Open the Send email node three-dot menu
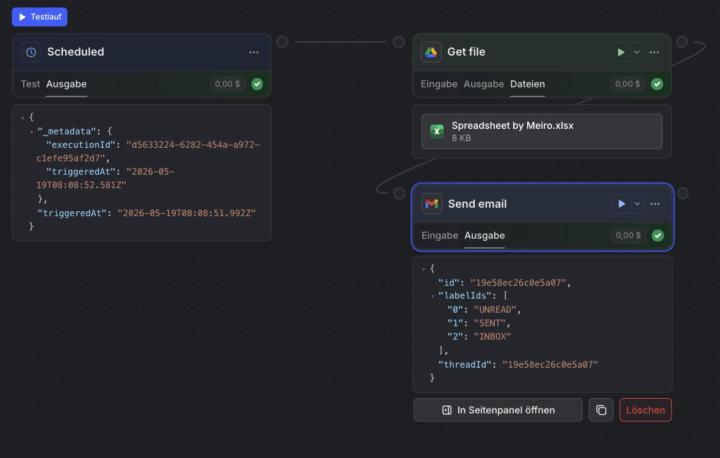The image size is (720, 458). (x=655, y=204)
